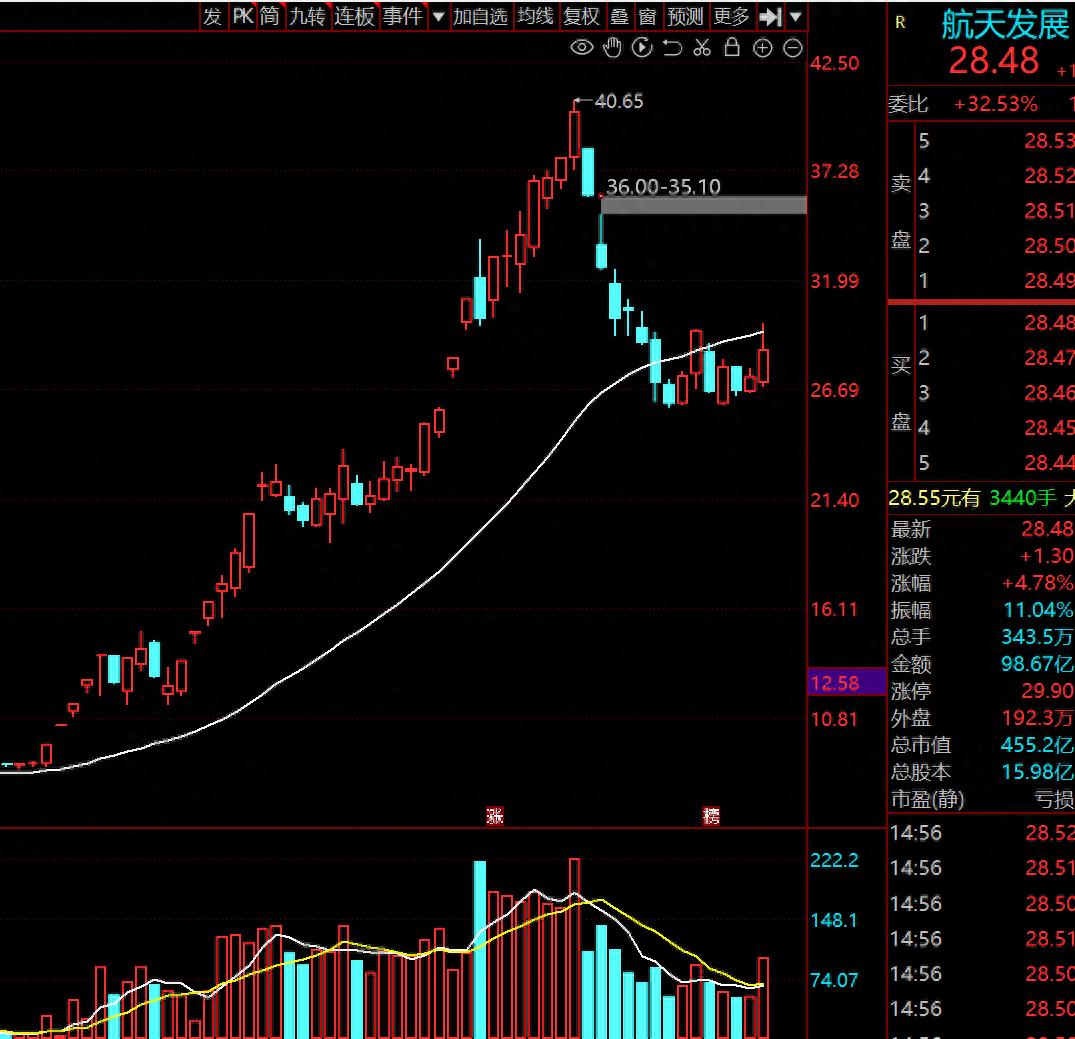Toggle 均线 moving averages
The image size is (1075, 1039).
point(535,16)
